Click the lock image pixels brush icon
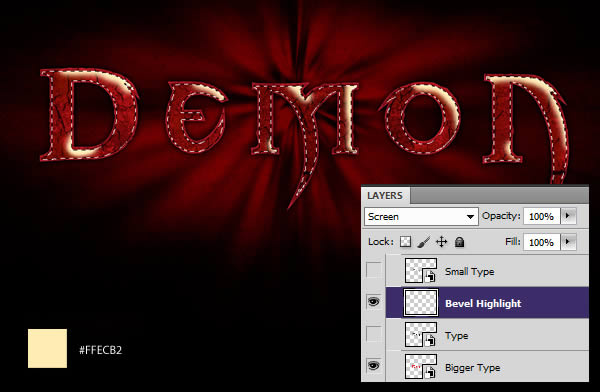This screenshot has width=600, height=392. click(x=424, y=242)
